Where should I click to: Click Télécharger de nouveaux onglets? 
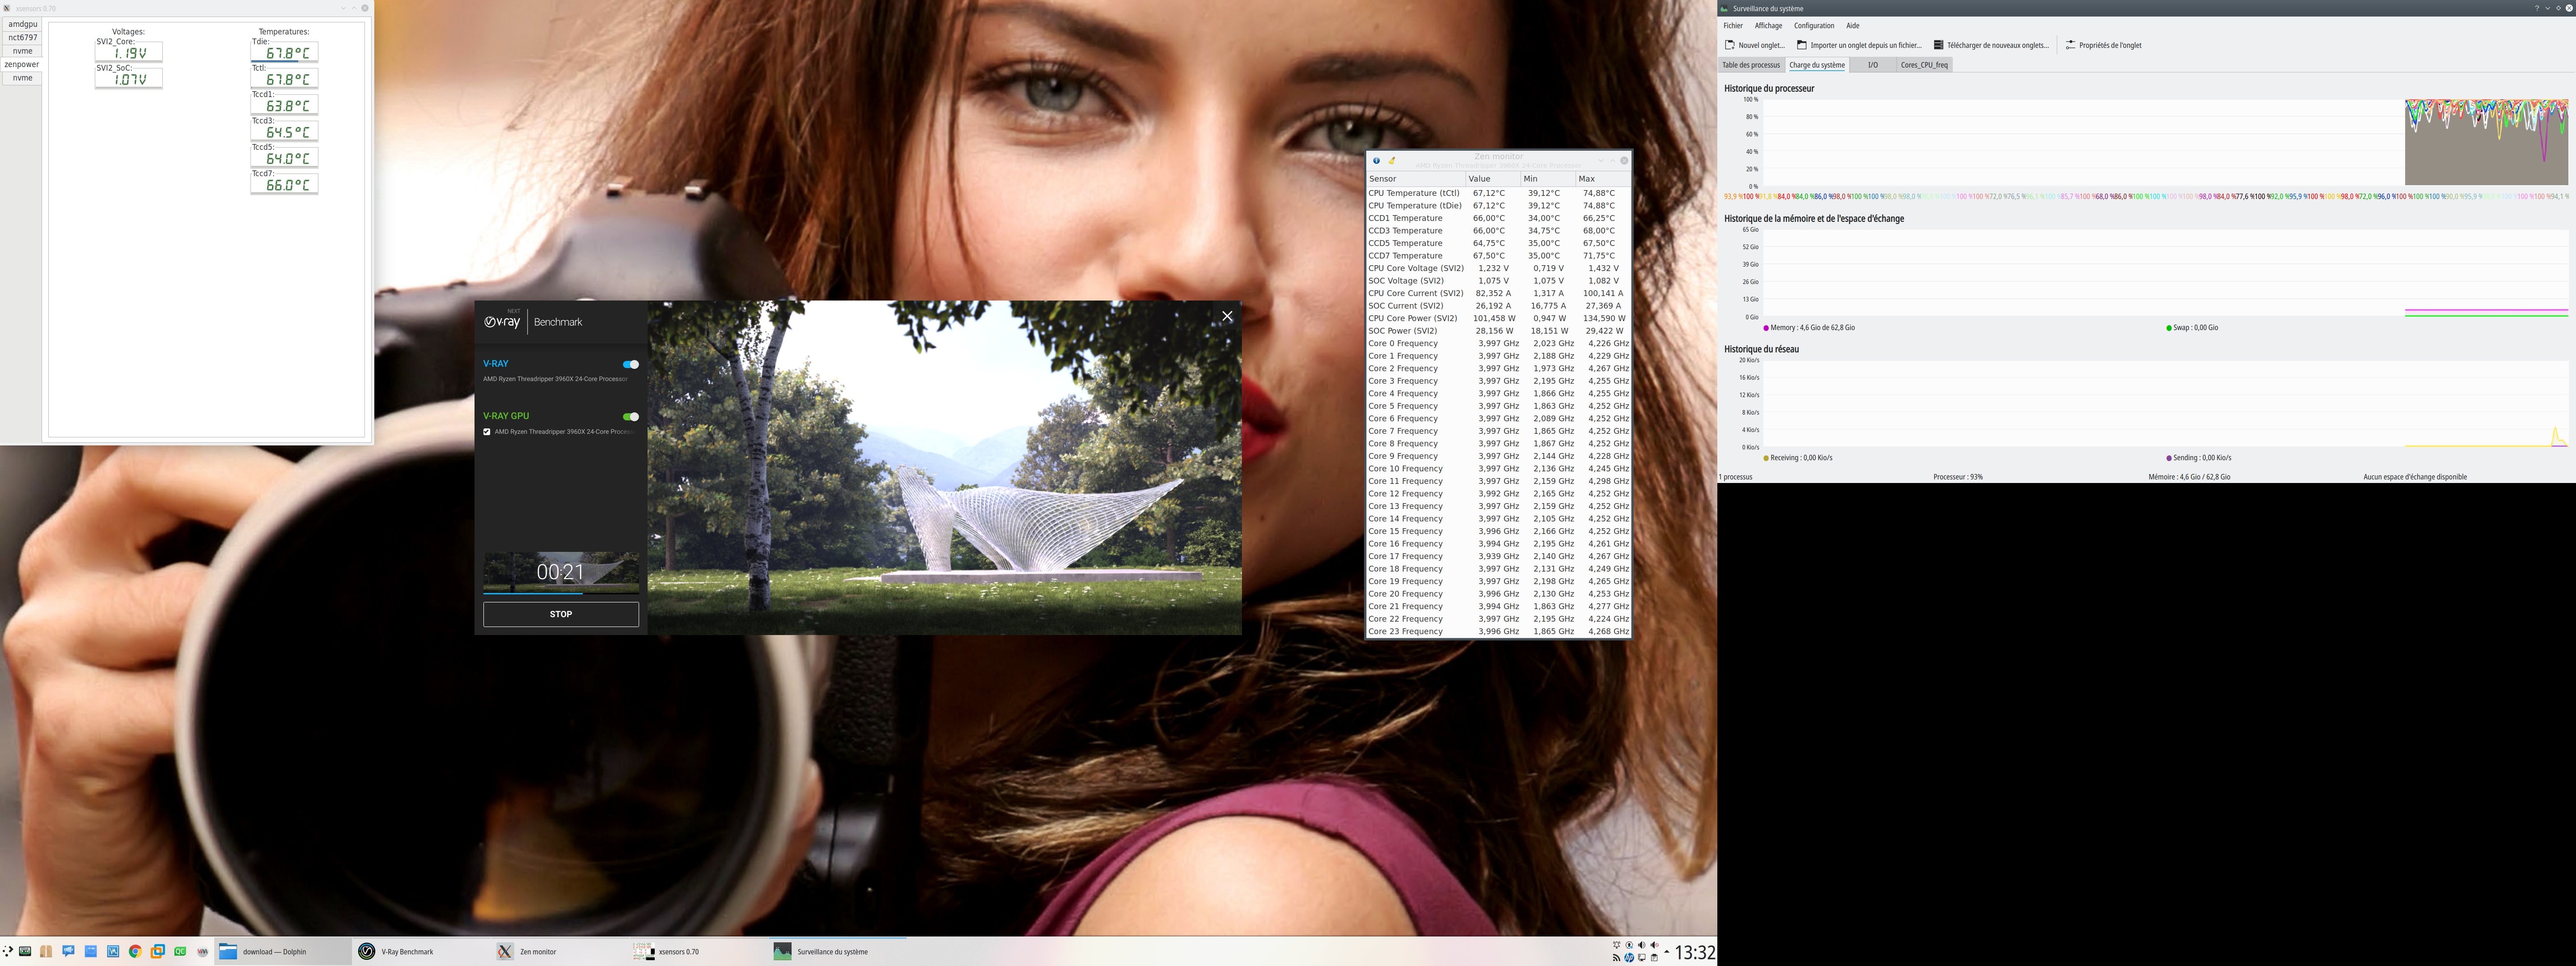[x=1991, y=45]
